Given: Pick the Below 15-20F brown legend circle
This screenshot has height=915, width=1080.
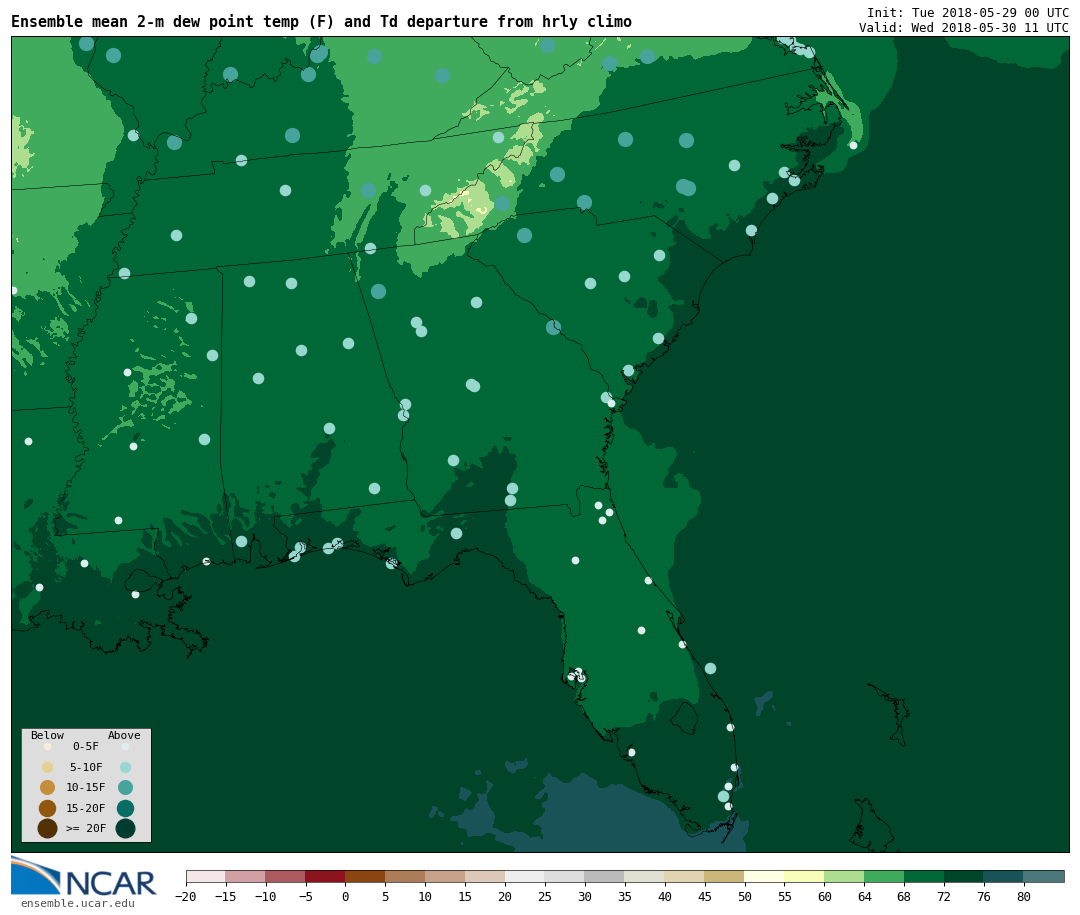Looking at the screenshot, I should click(48, 808).
